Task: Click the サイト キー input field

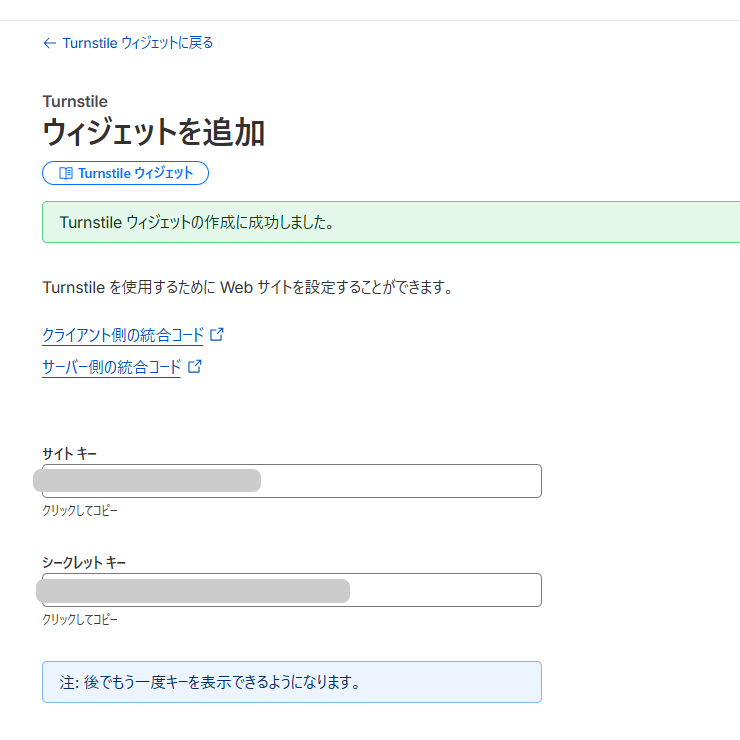Action: pyautogui.click(x=400, y=481)
